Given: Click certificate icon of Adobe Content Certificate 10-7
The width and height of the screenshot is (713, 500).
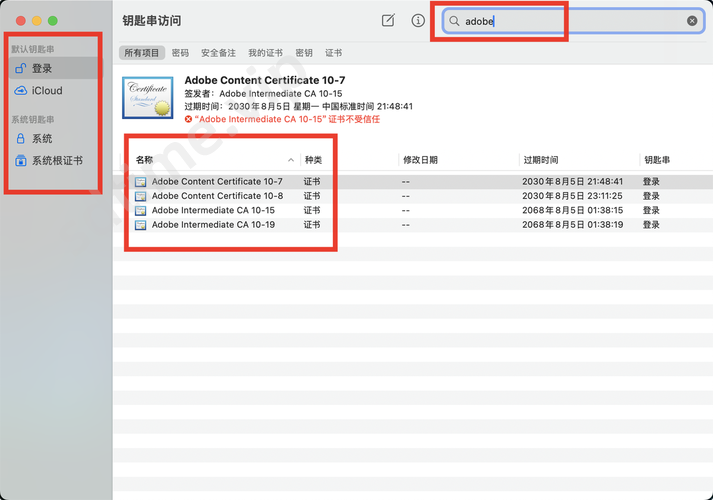Looking at the screenshot, I should pyautogui.click(x=141, y=182).
